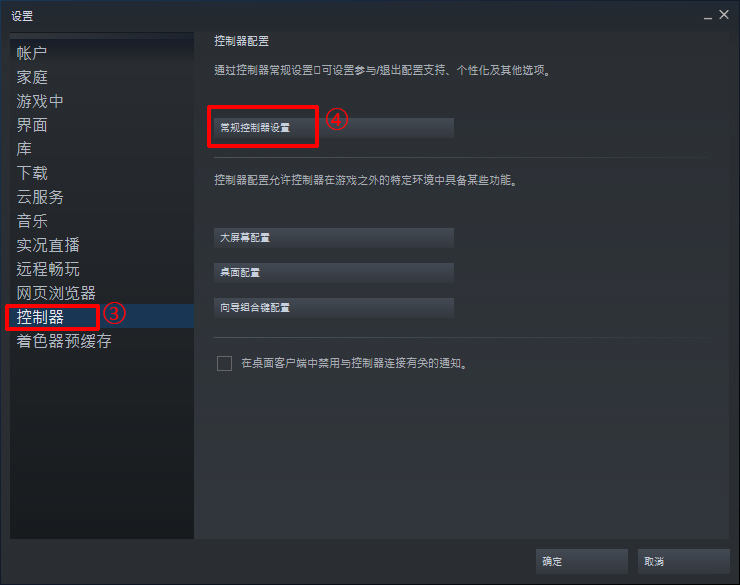Screen dimensions: 740x585
Task: Click the 向导组合键配置 button
Action: 334,308
